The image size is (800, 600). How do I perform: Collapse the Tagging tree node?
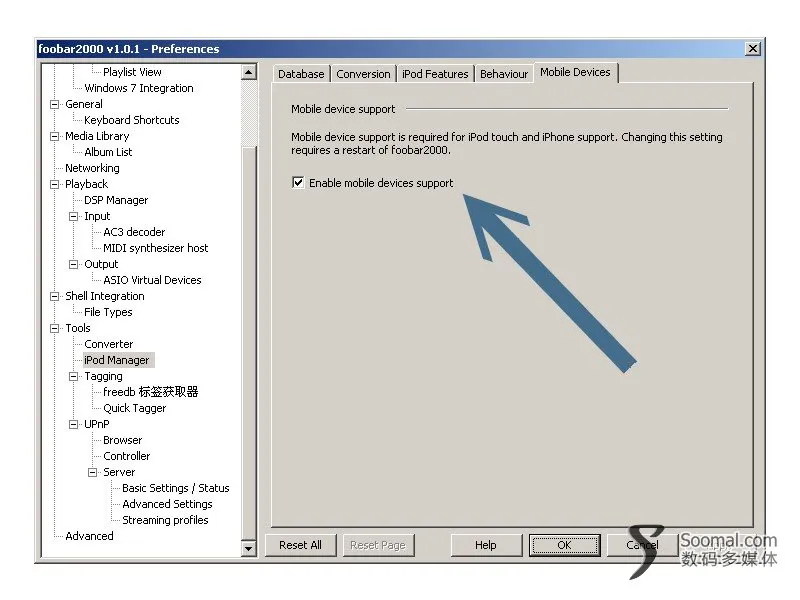[73, 377]
